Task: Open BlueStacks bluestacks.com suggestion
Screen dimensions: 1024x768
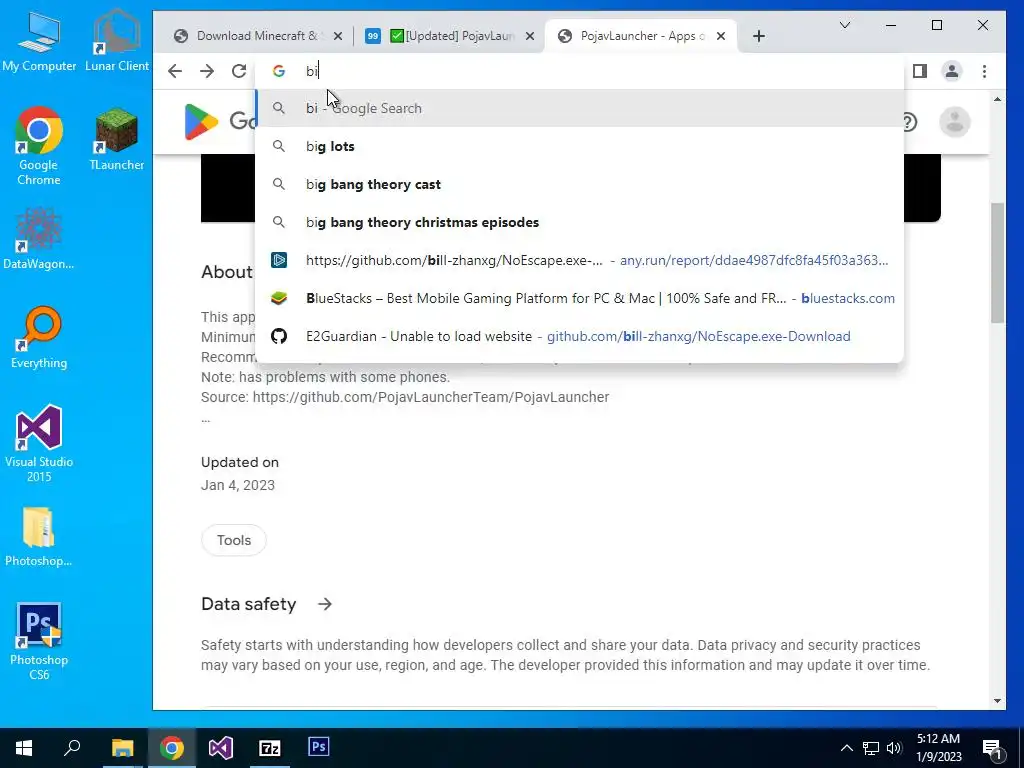Action: coord(580,298)
